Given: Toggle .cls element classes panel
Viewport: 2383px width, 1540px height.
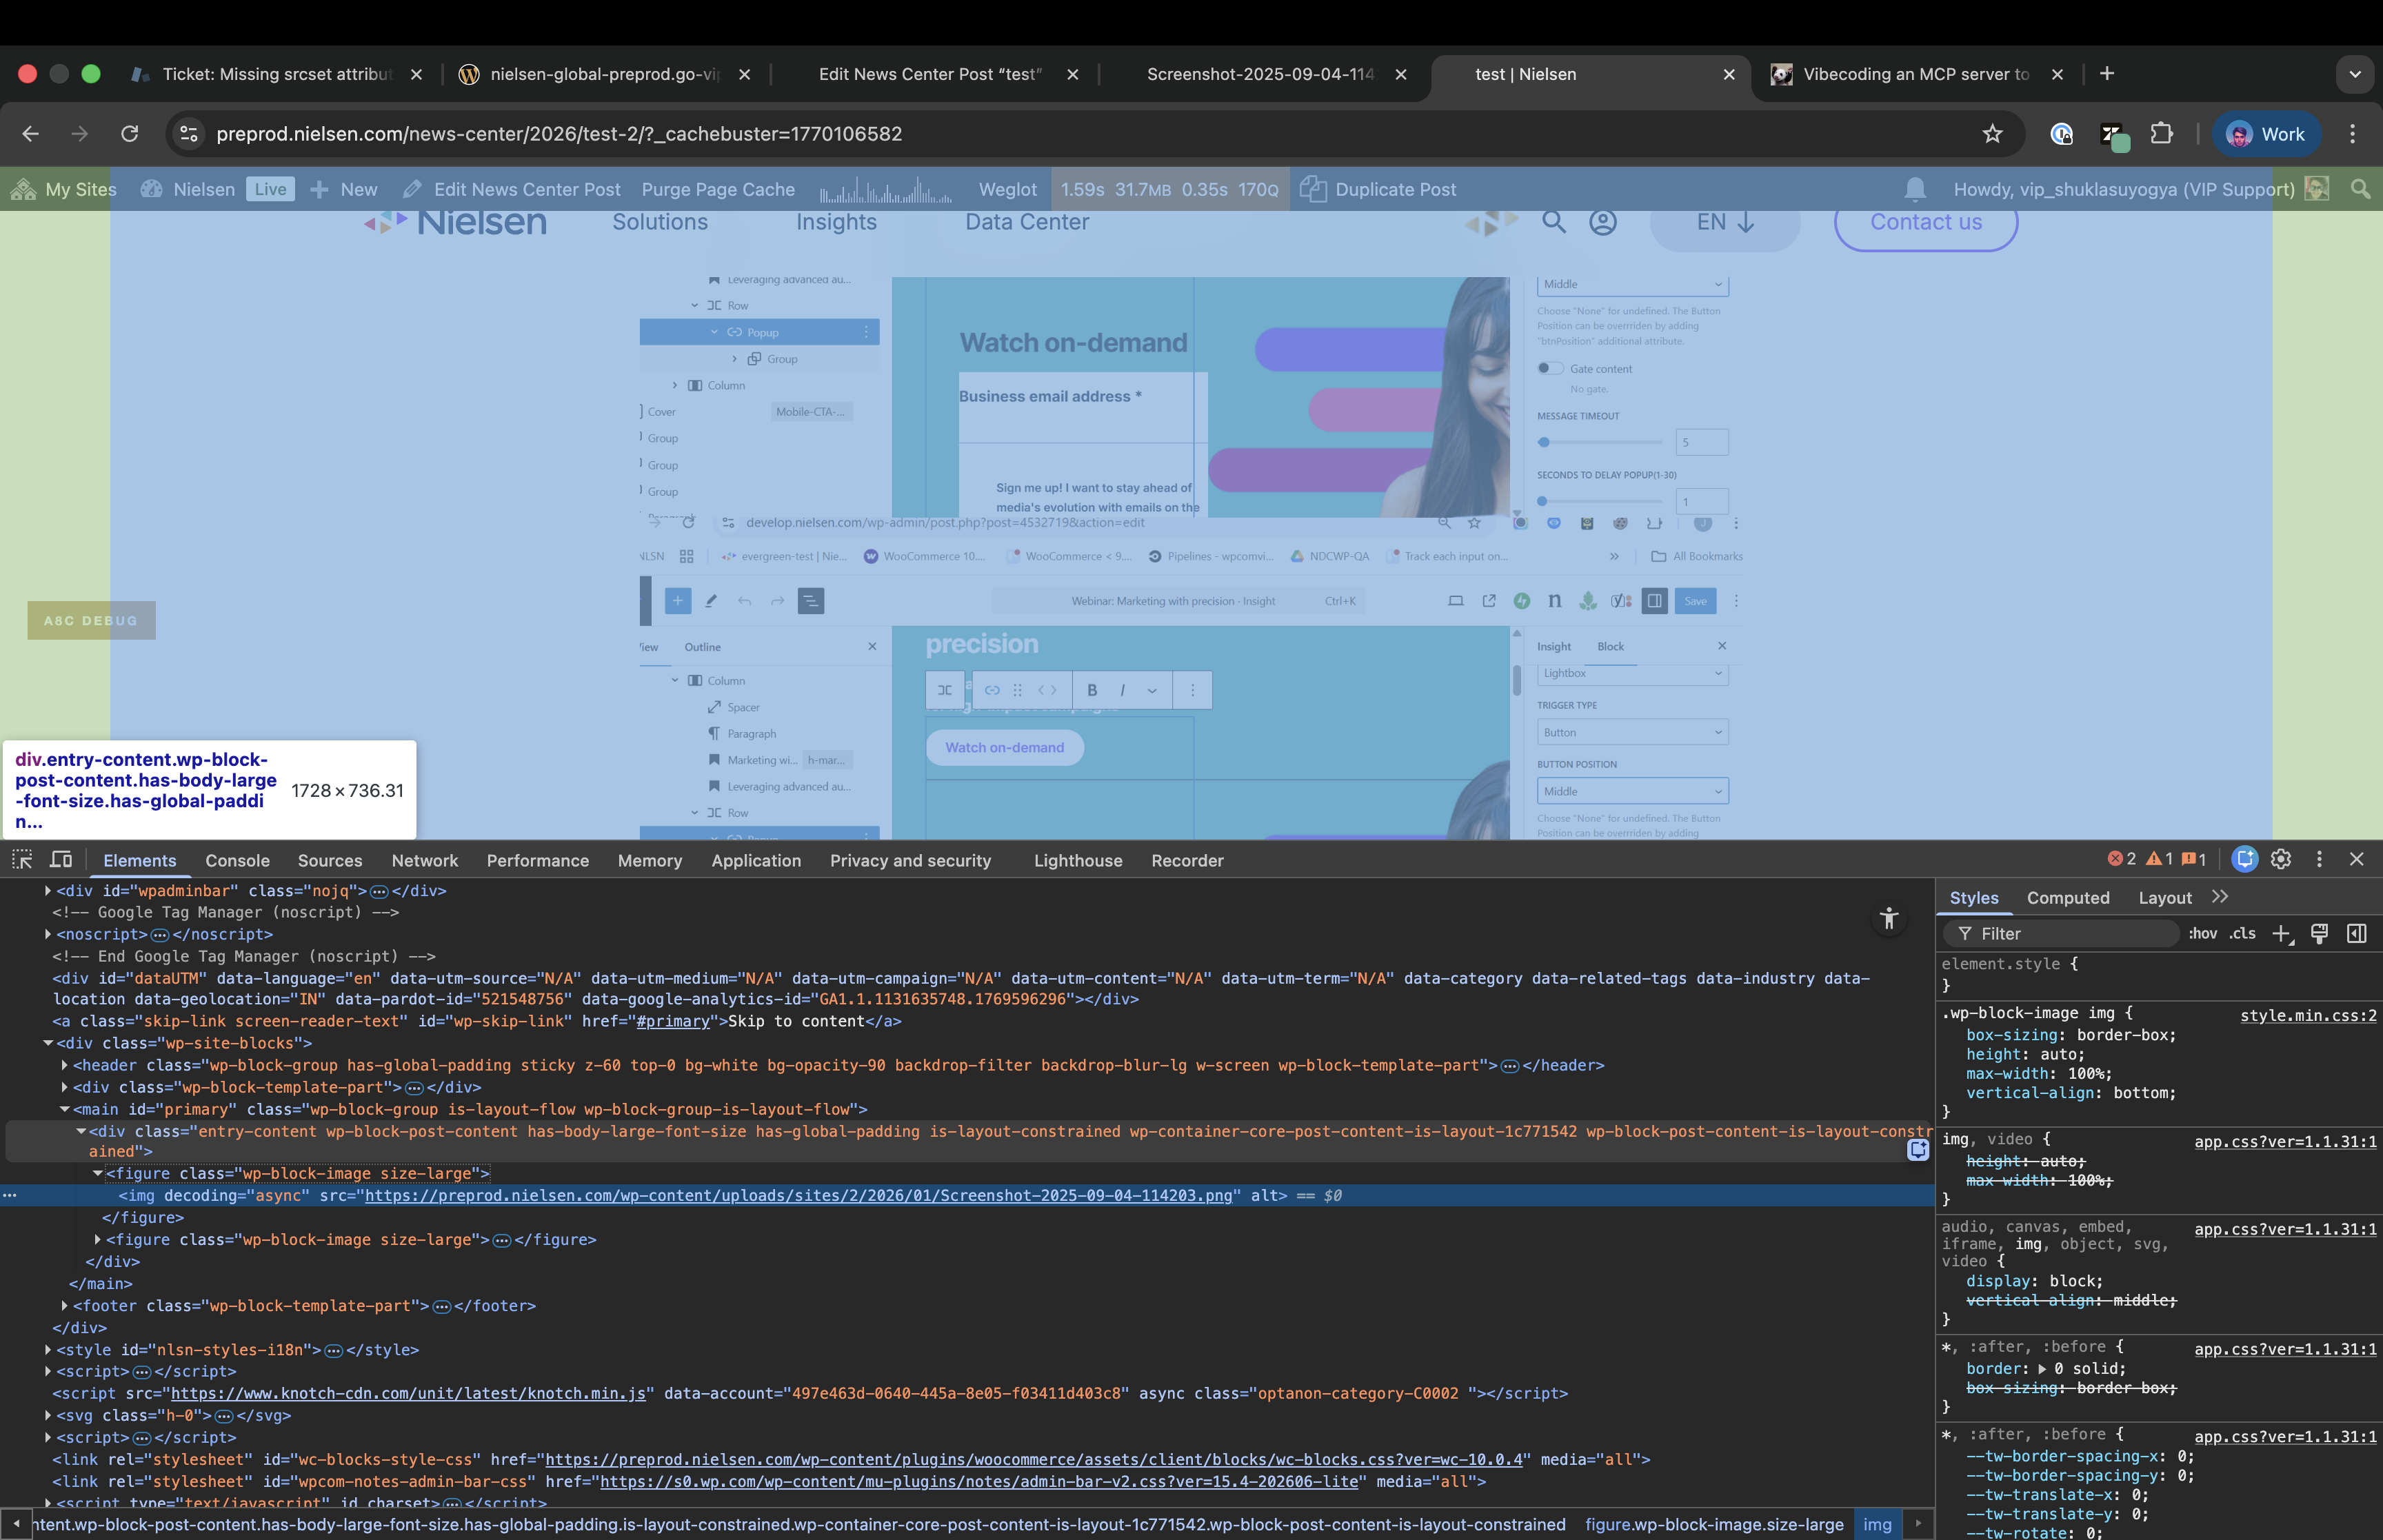Looking at the screenshot, I should tap(2243, 933).
